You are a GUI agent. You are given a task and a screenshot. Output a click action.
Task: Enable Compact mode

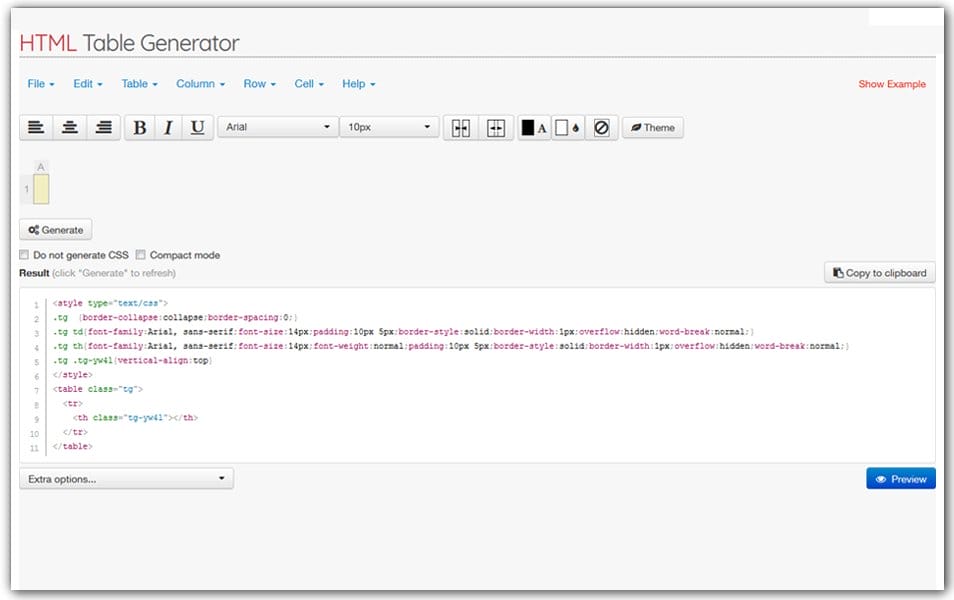(141, 255)
